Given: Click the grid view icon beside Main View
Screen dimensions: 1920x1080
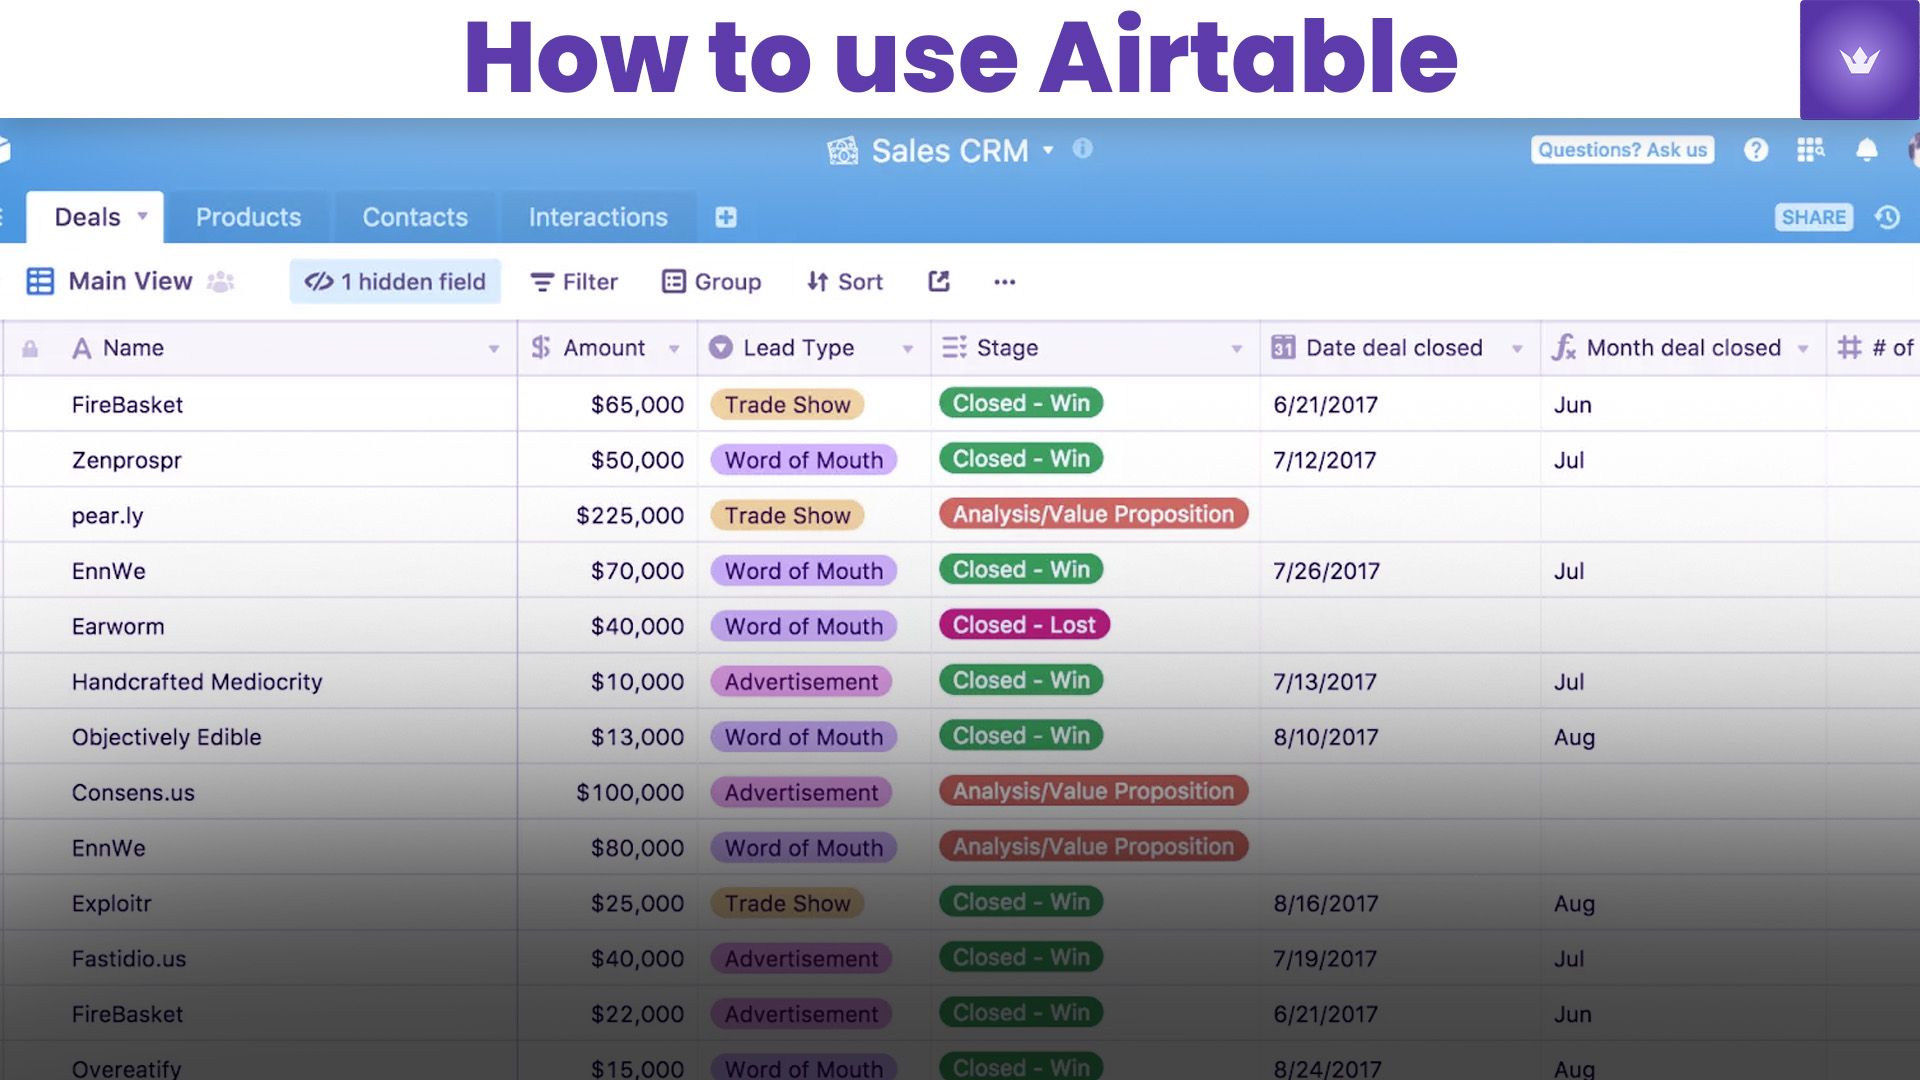Looking at the screenshot, I should tap(40, 282).
